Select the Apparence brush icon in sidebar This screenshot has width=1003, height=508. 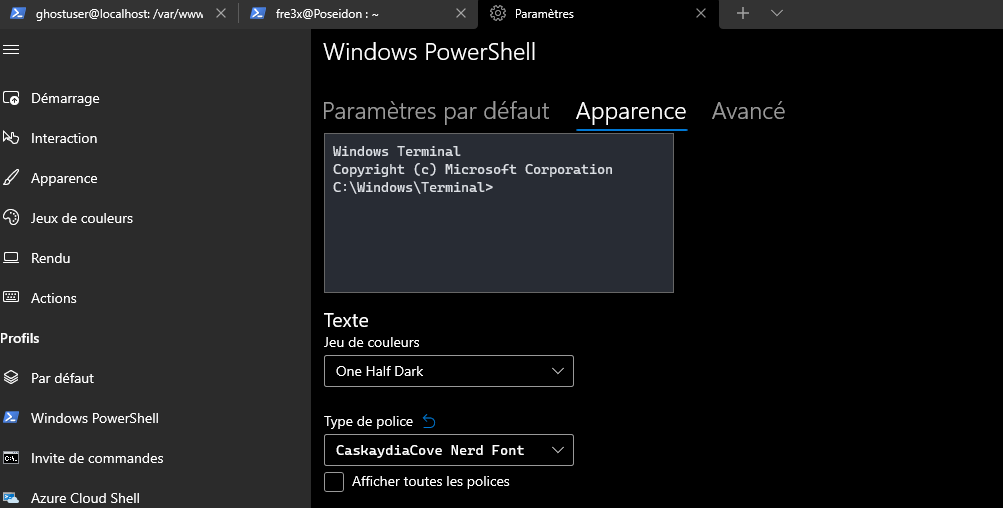(x=12, y=178)
